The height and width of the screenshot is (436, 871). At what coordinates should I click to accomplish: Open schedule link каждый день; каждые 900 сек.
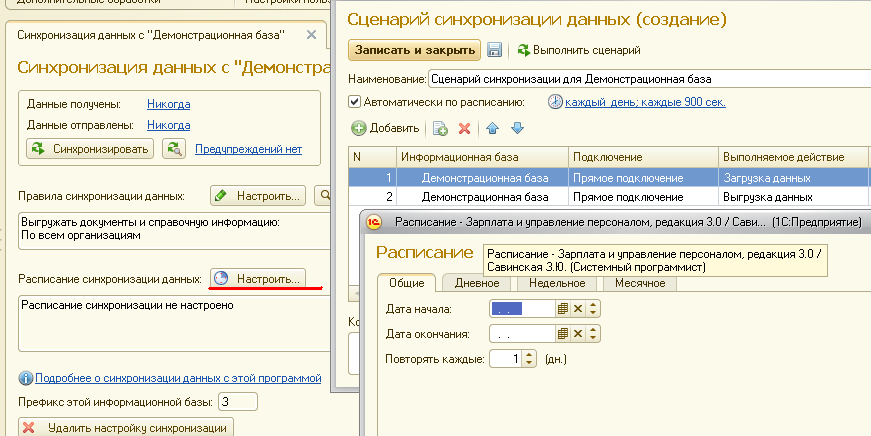pos(645,102)
